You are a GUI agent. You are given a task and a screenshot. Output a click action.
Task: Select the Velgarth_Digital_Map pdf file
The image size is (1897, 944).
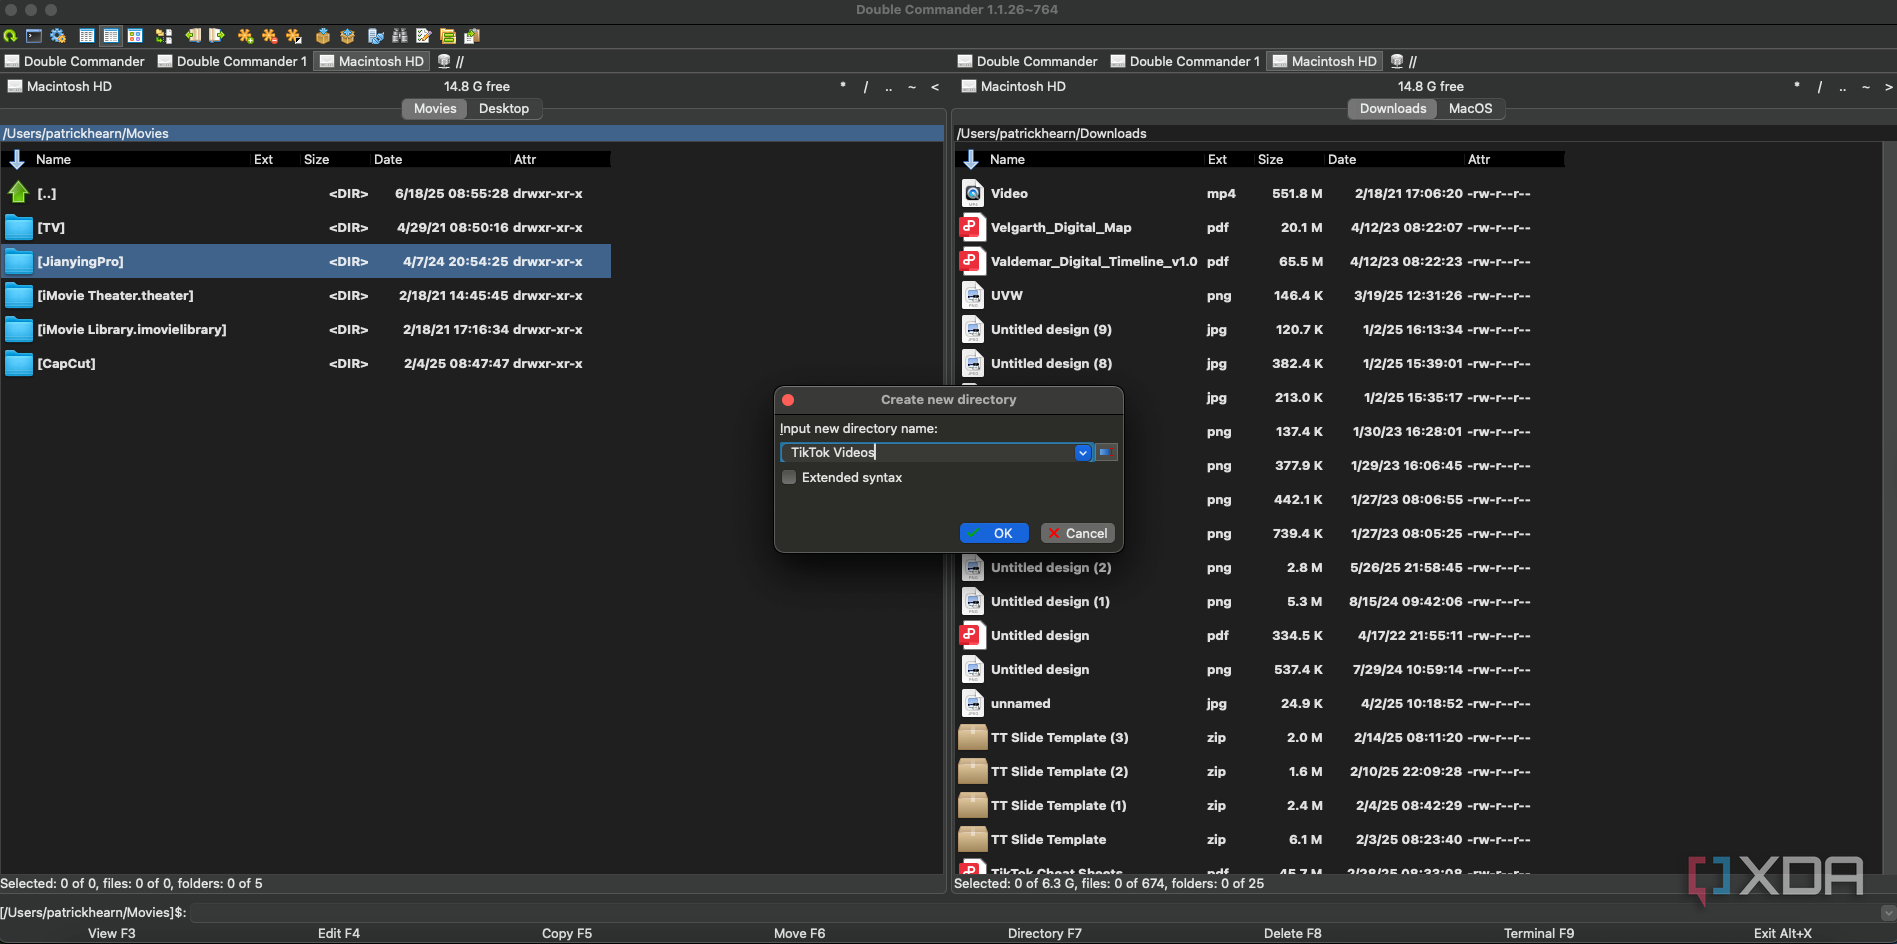click(1260, 227)
